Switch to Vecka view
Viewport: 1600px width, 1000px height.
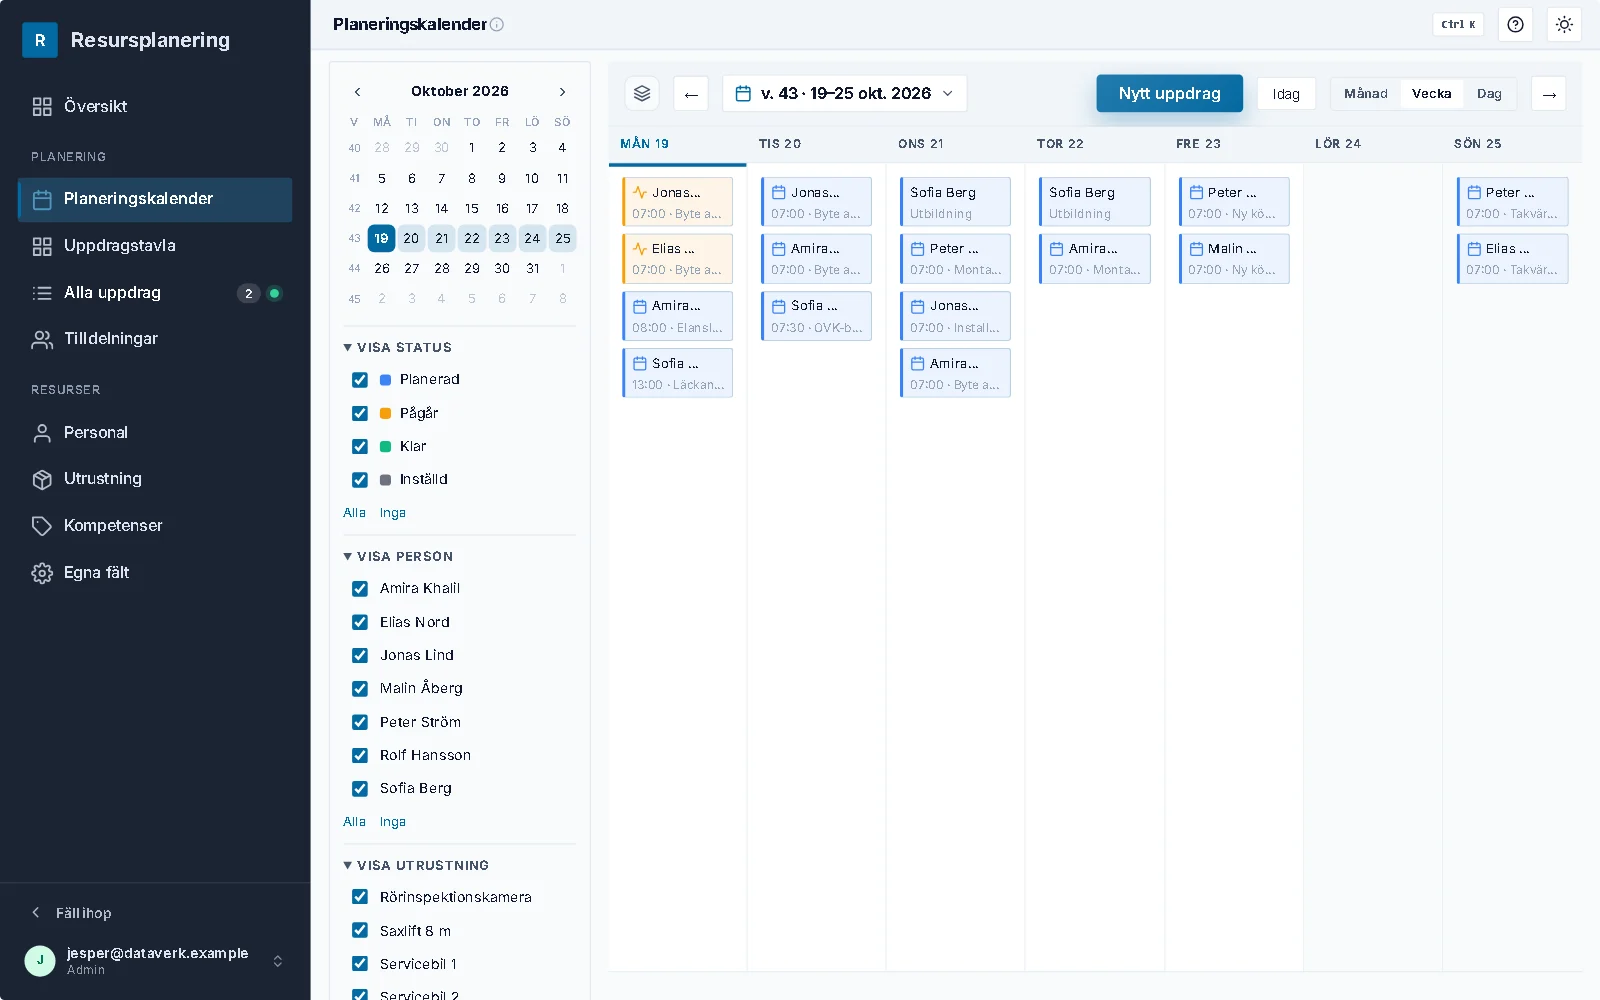pos(1431,93)
